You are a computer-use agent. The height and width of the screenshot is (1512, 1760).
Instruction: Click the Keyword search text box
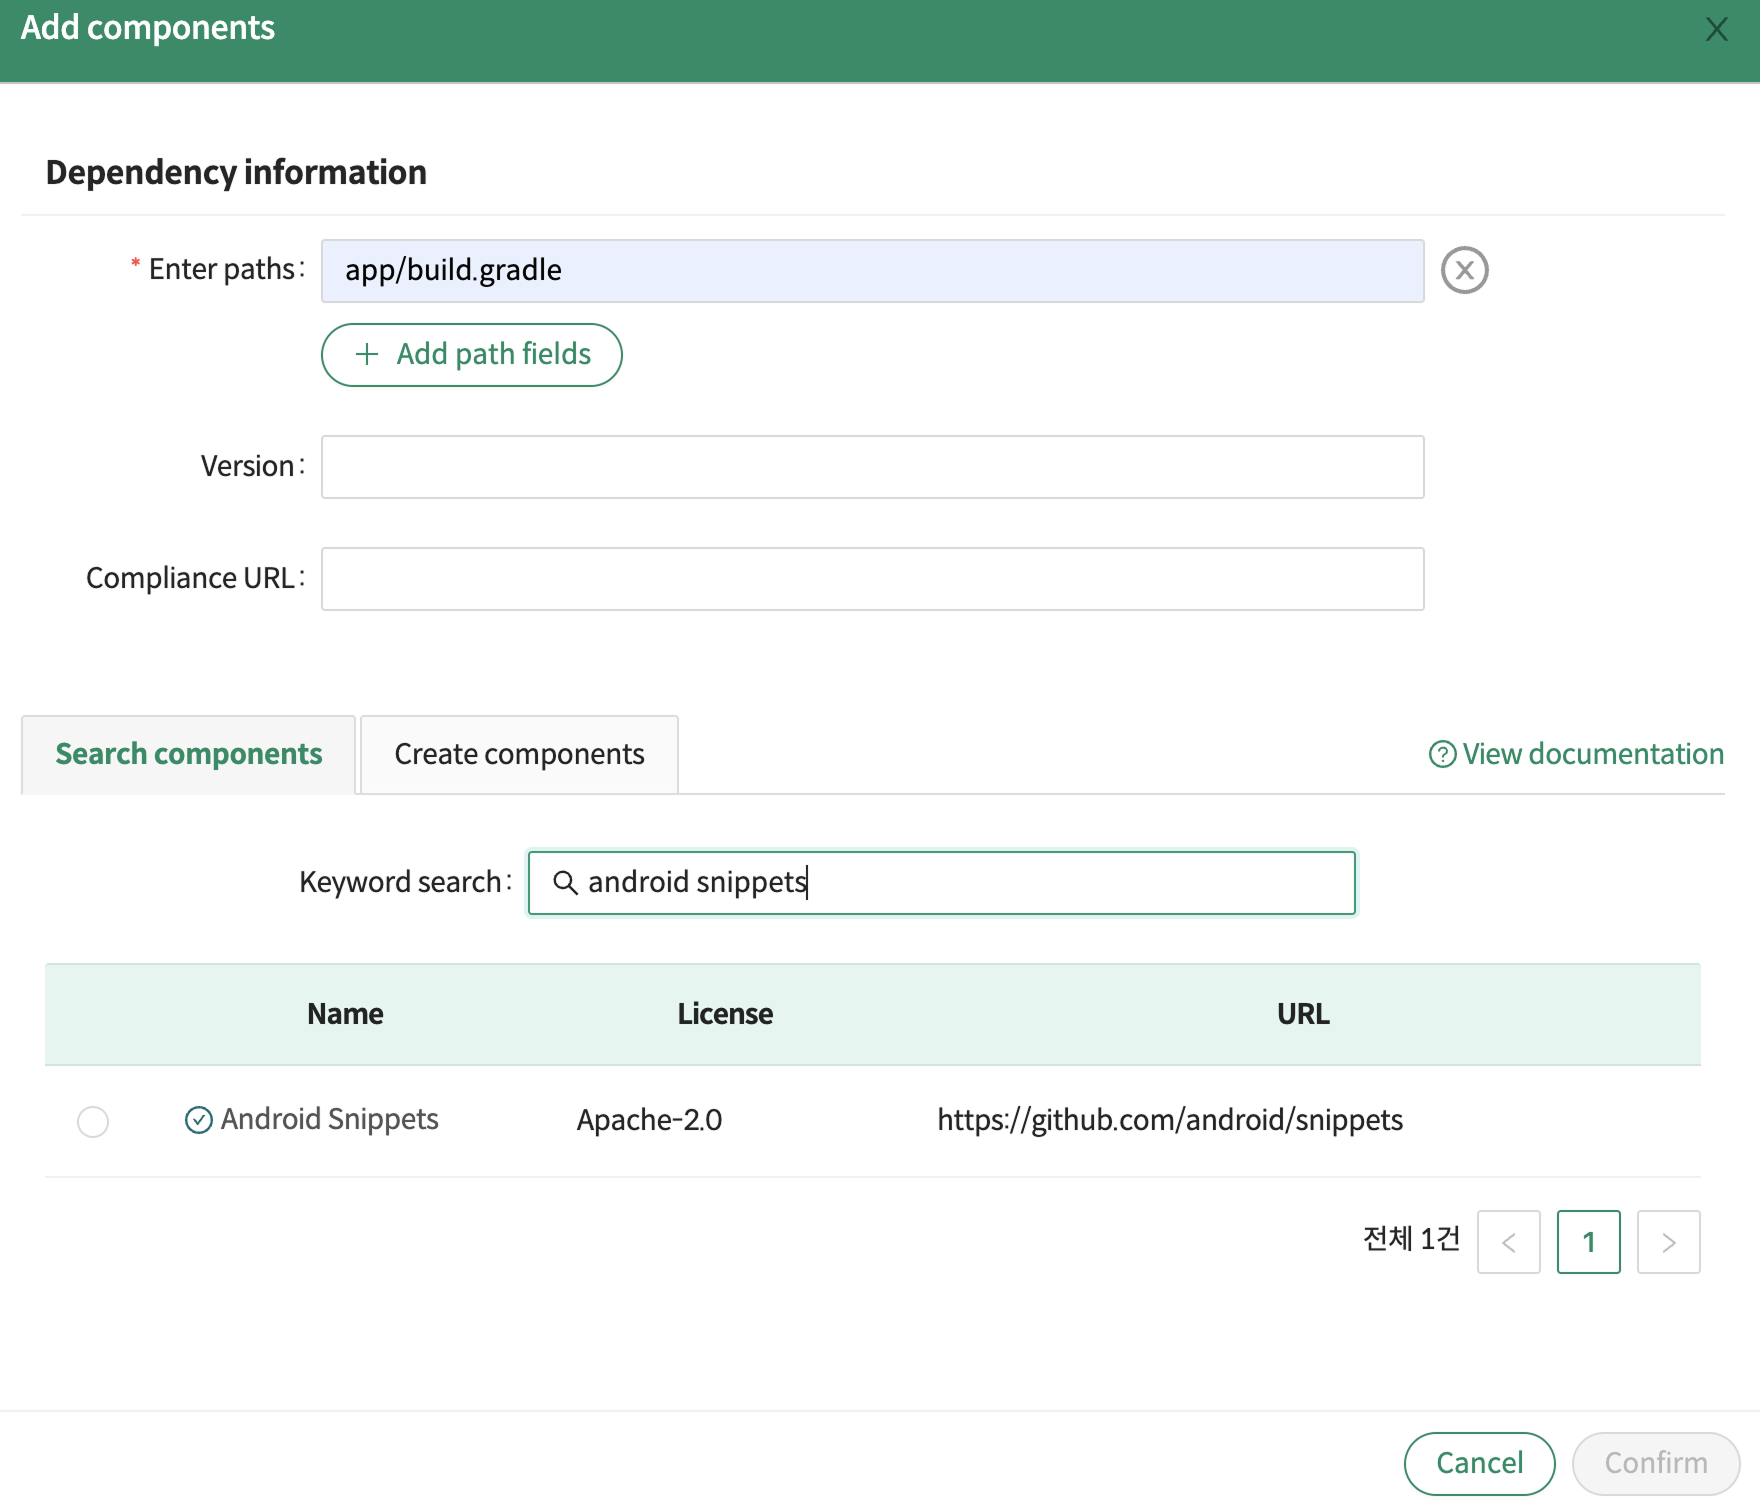[x=960, y=883]
